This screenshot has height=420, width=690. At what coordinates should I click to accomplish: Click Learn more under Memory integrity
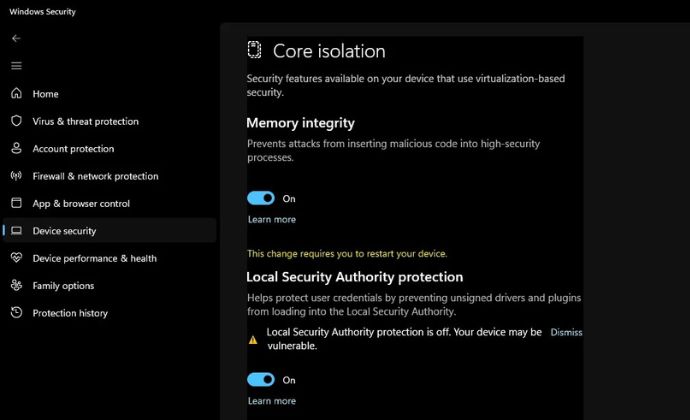[x=272, y=219]
